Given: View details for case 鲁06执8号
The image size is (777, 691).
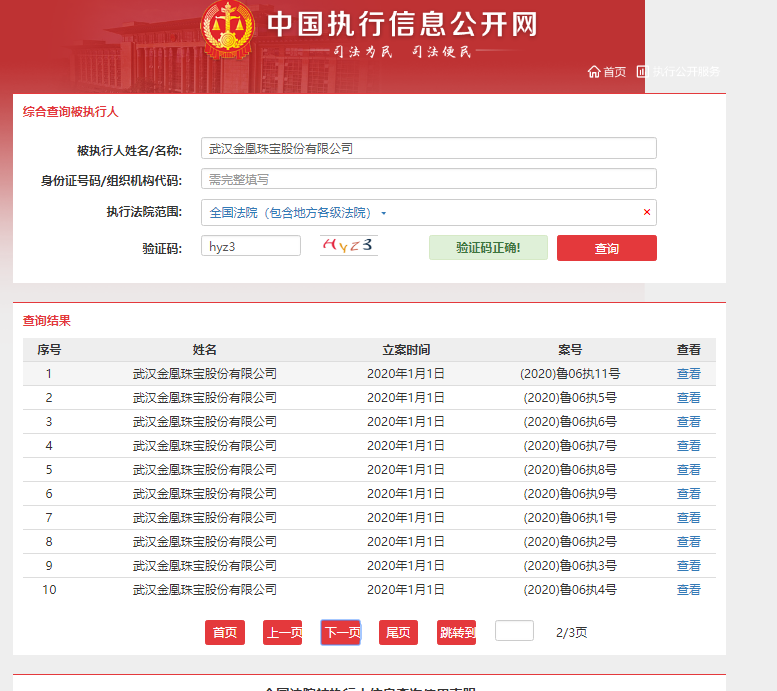Looking at the screenshot, I should pyautogui.click(x=689, y=469).
